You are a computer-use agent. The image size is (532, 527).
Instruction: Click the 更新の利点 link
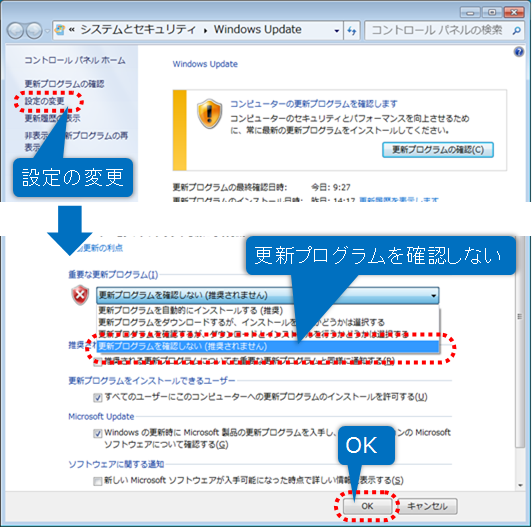(99, 248)
